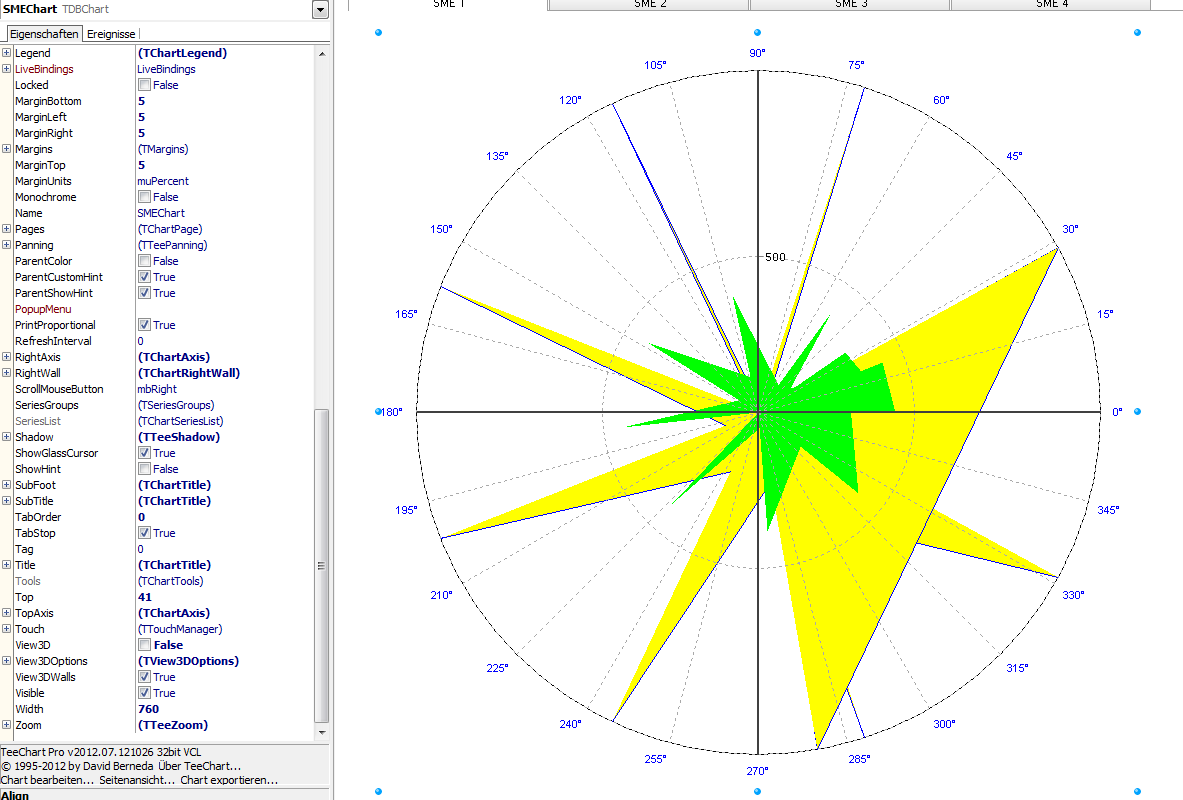Viewport: 1183px width, 800px height.
Task: Toggle the Locked checkbox
Action: tap(144, 85)
